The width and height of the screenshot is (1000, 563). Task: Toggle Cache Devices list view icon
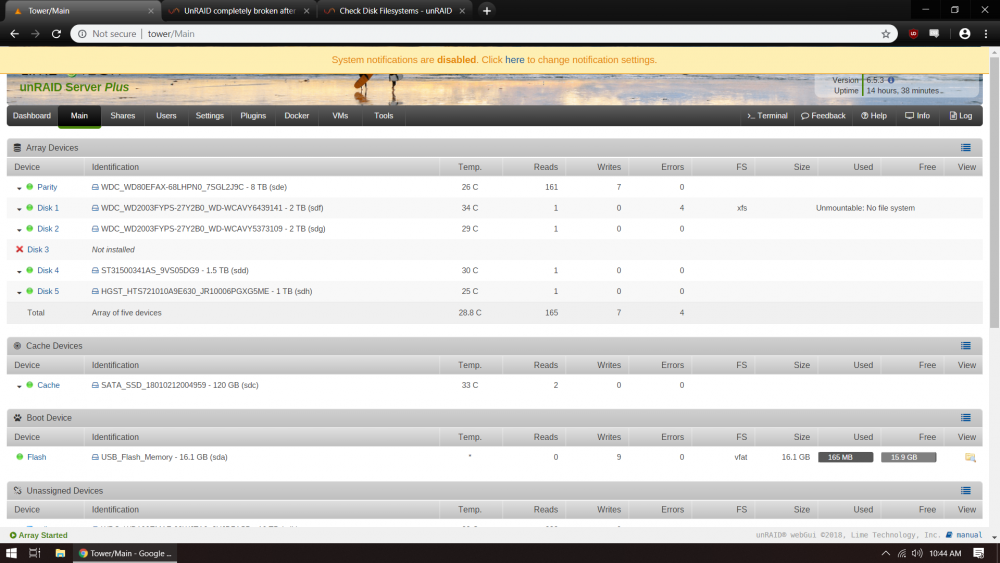coord(966,346)
